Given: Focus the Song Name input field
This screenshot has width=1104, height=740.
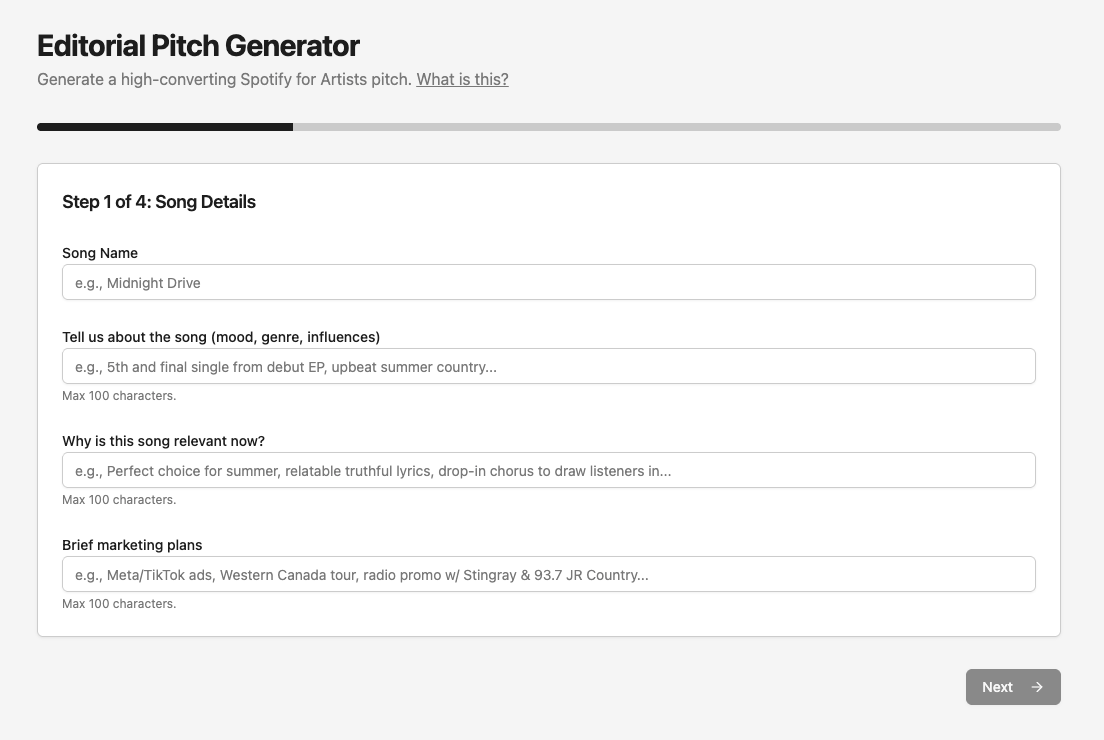Looking at the screenshot, I should pyautogui.click(x=548, y=283).
